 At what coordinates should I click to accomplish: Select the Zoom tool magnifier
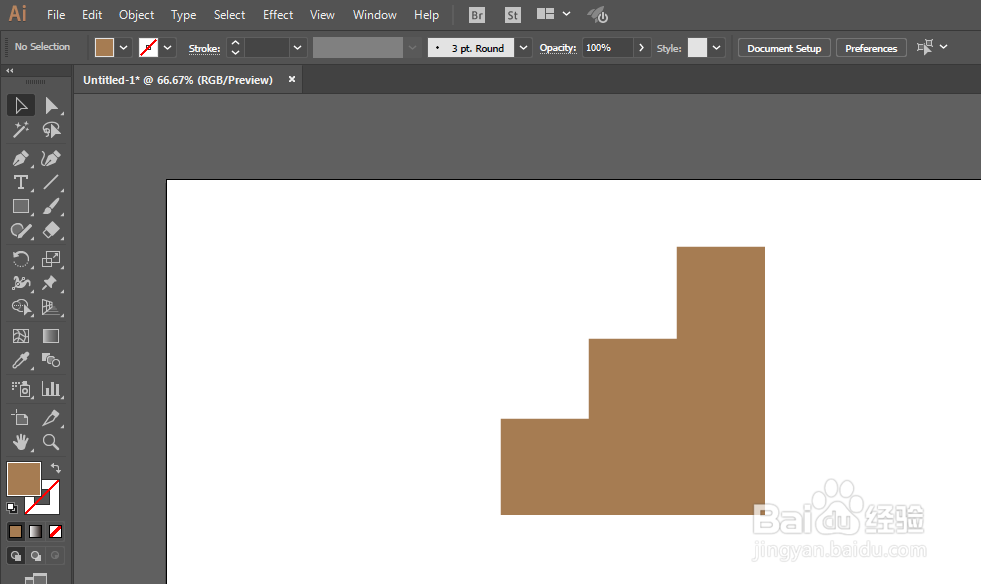coord(51,442)
